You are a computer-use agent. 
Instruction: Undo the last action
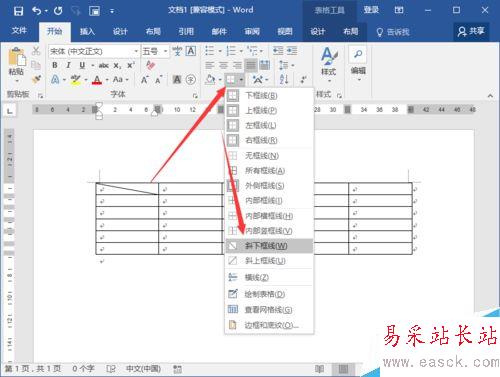tap(37, 11)
